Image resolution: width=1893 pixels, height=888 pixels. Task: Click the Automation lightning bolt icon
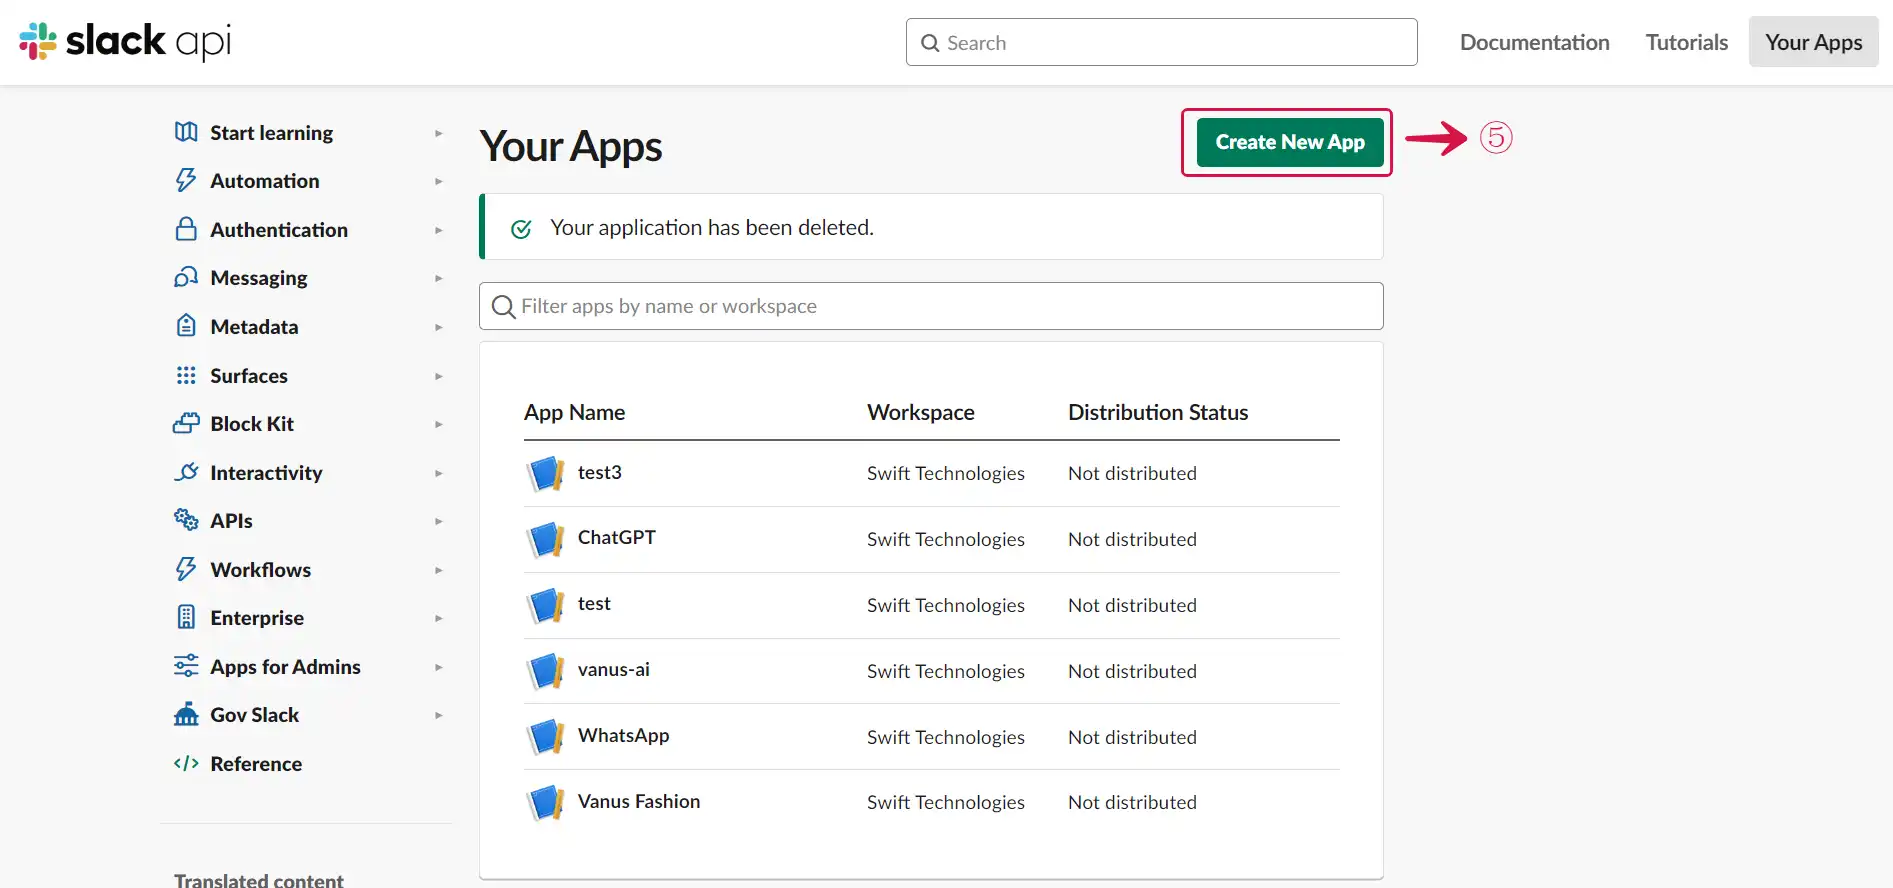[186, 180]
